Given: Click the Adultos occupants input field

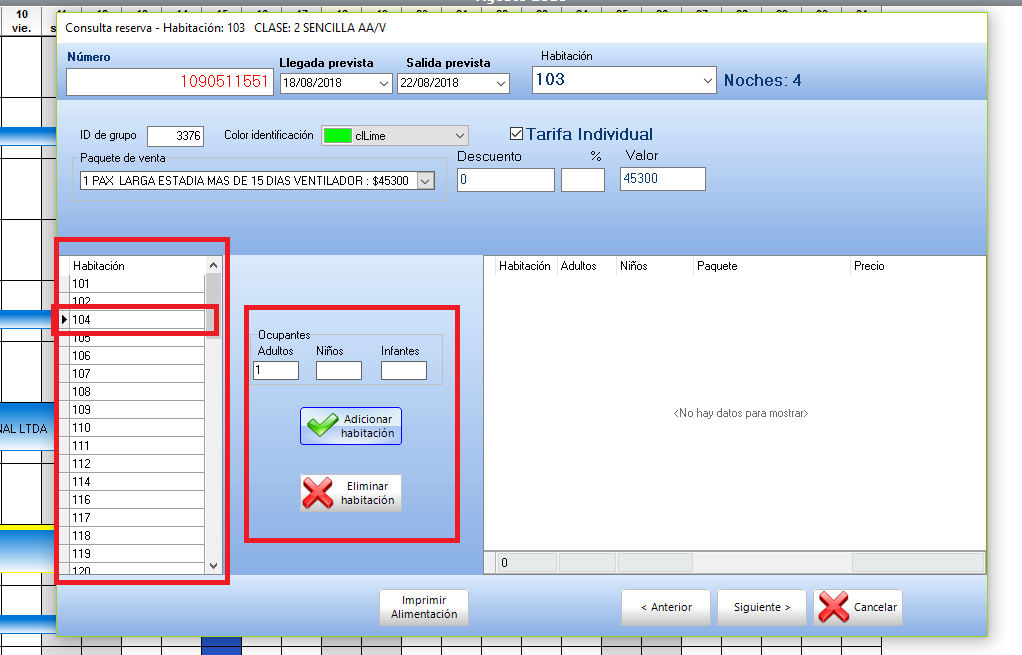Looking at the screenshot, I should [x=276, y=371].
